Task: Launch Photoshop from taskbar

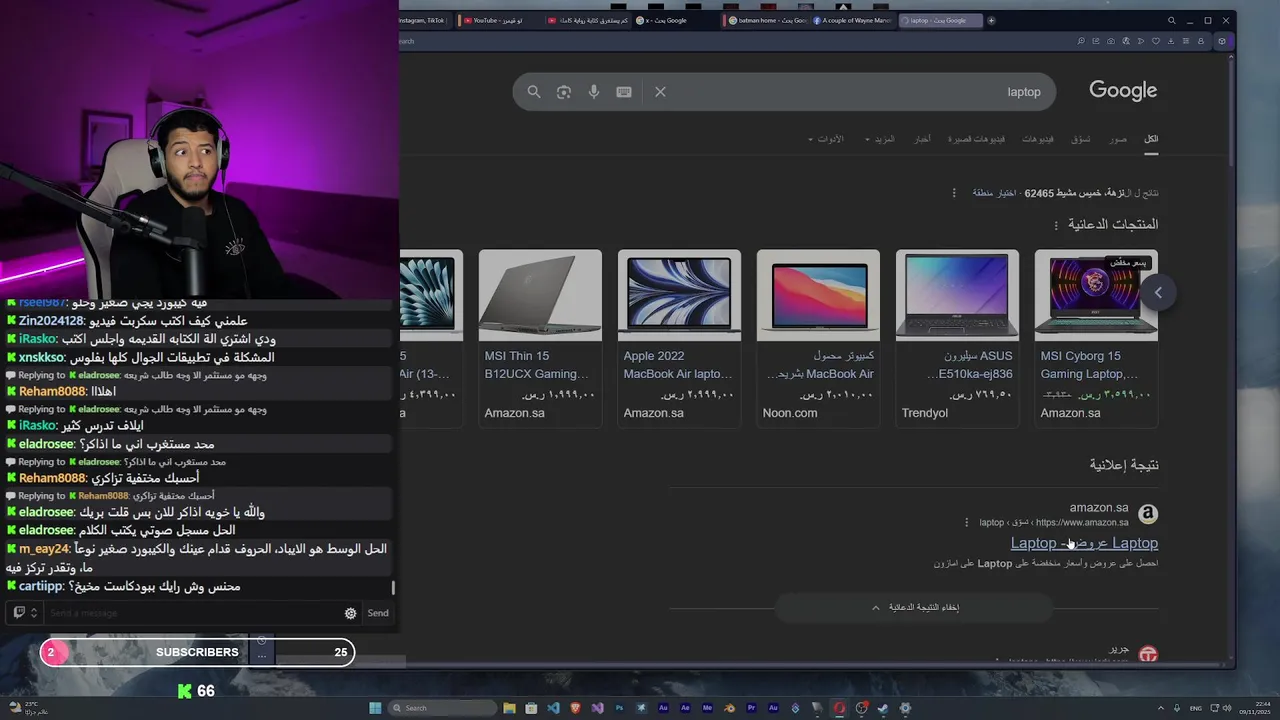Action: [x=619, y=708]
